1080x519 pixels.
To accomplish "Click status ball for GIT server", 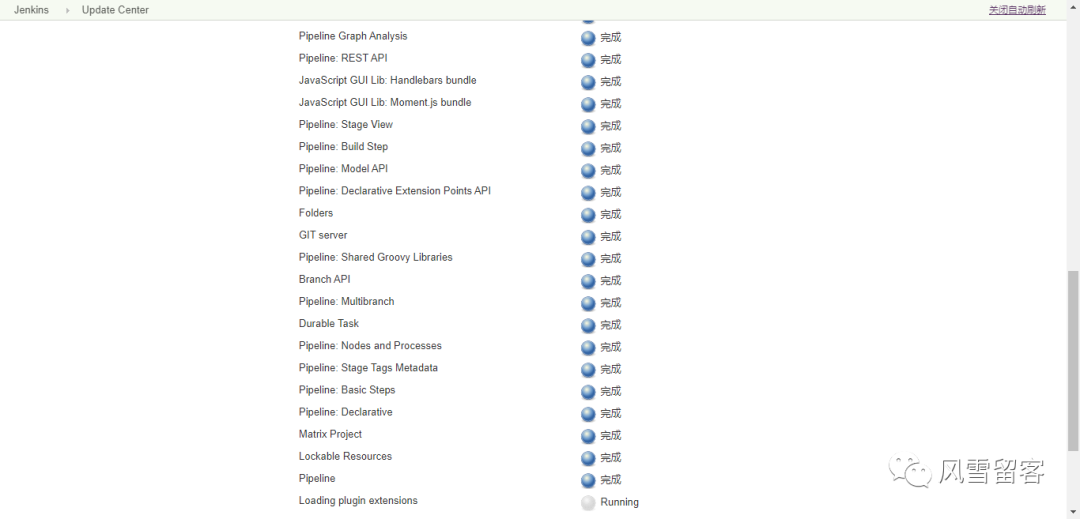I will click(x=588, y=237).
